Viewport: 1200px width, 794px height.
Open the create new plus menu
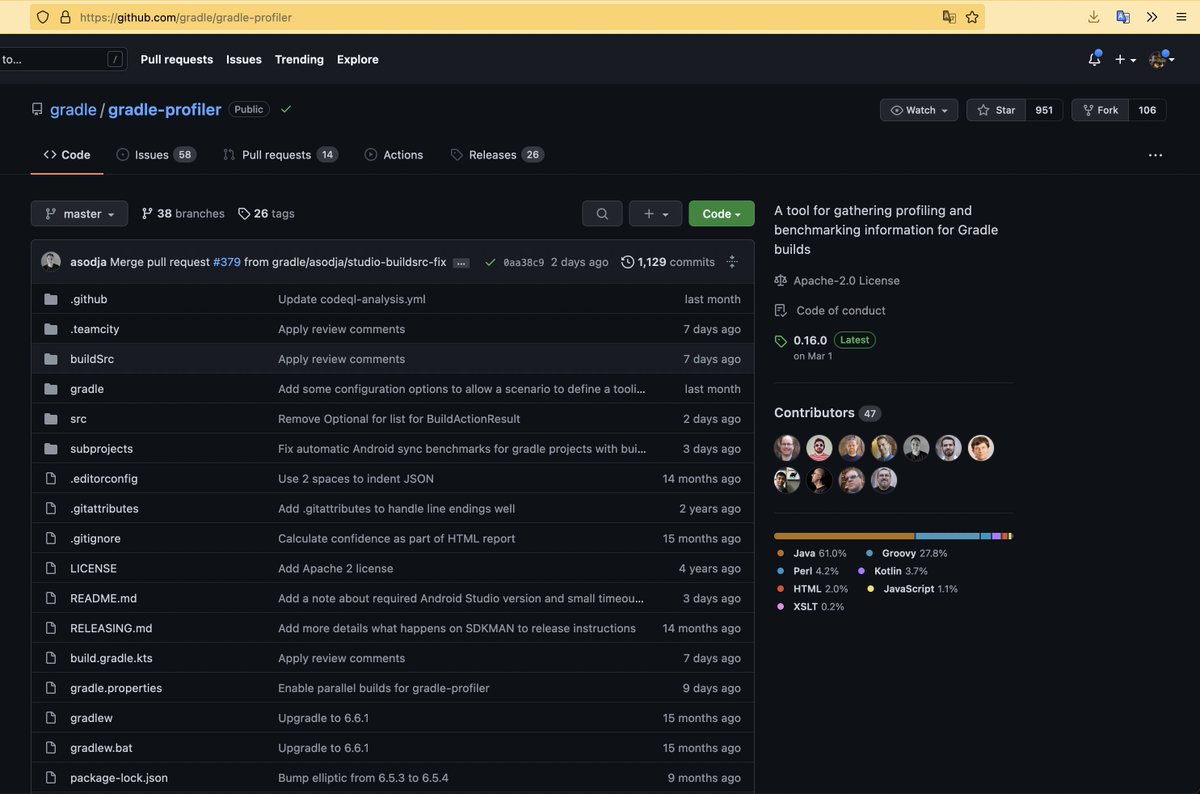click(x=1125, y=60)
